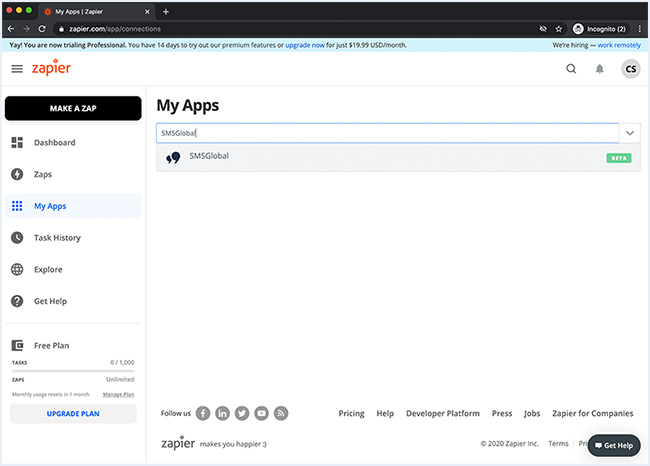
Task: Open the Manage Plan link
Action: coord(119,394)
